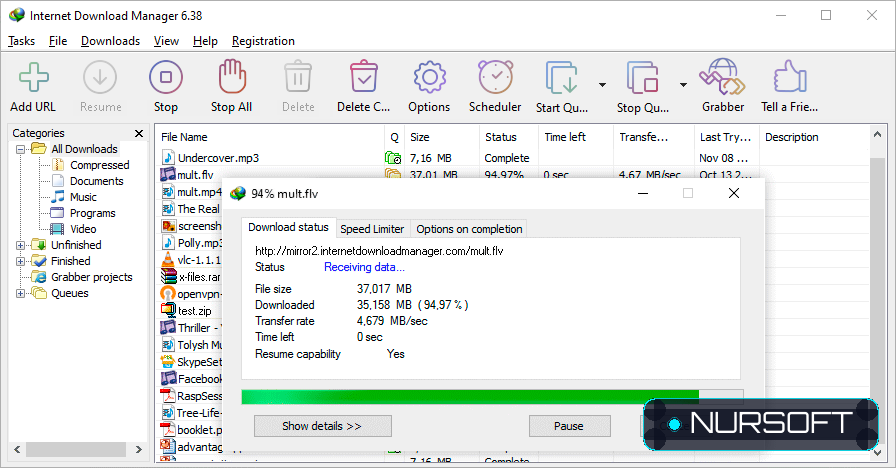The image size is (896, 468).
Task: Open Options gear icon
Action: [x=429, y=77]
